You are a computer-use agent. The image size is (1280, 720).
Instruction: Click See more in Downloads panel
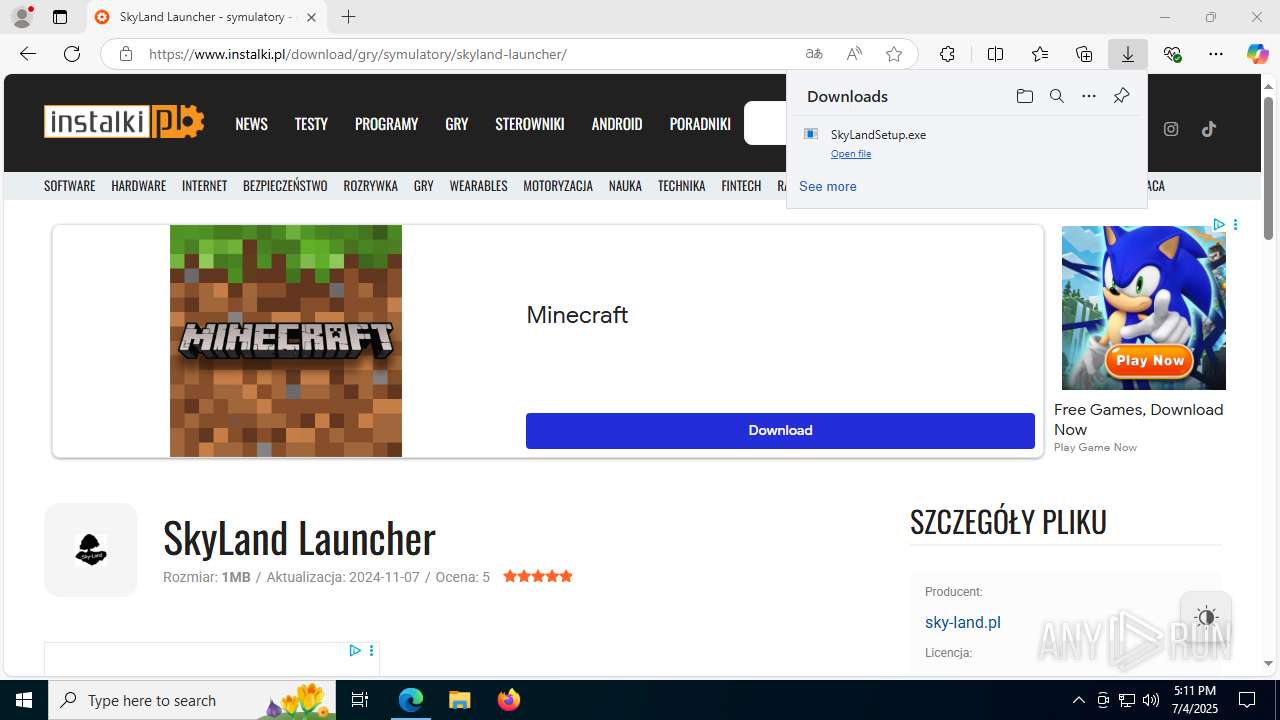pyautogui.click(x=828, y=186)
